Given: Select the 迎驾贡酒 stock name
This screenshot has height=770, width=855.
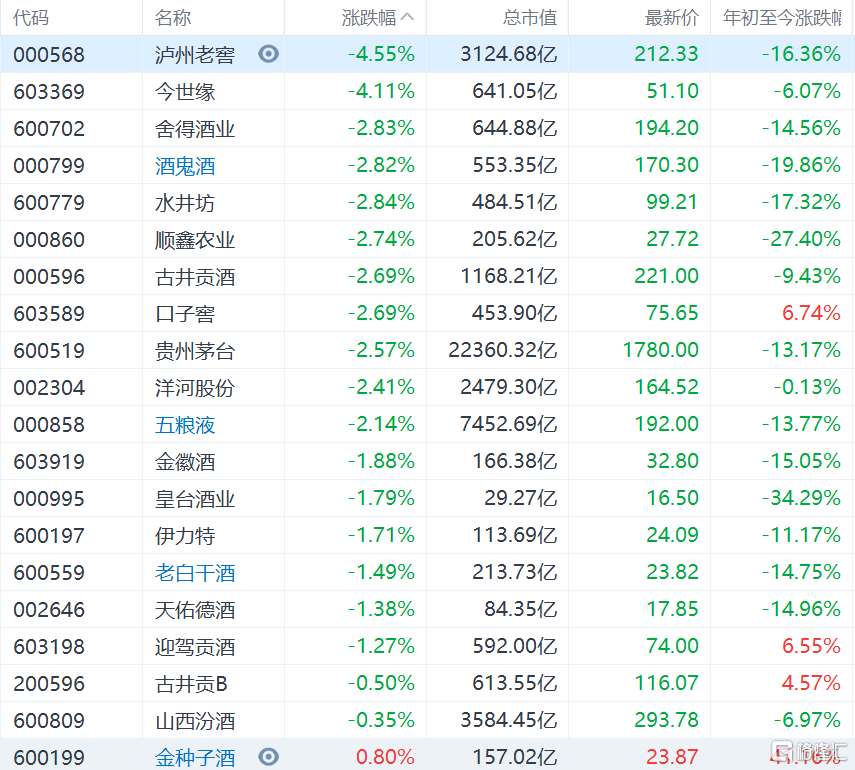Looking at the screenshot, I should pyautogui.click(x=195, y=647).
